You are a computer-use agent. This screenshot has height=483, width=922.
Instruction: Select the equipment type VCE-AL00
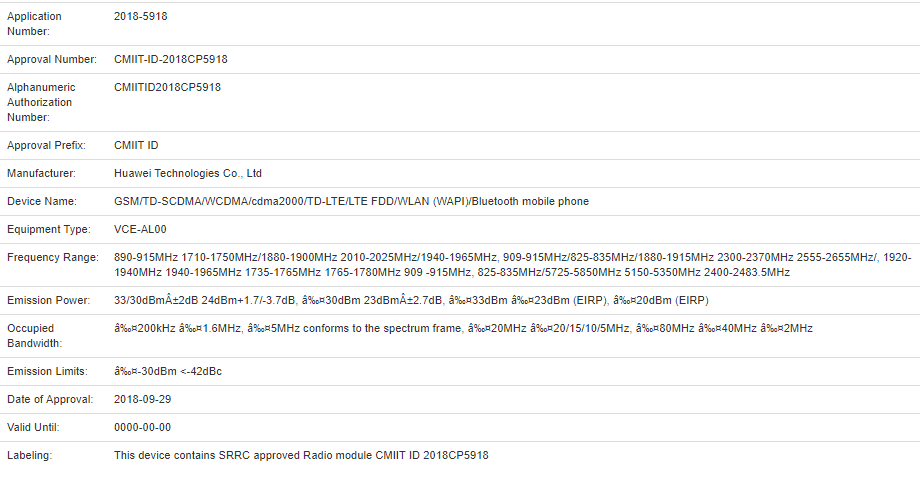(x=139, y=229)
